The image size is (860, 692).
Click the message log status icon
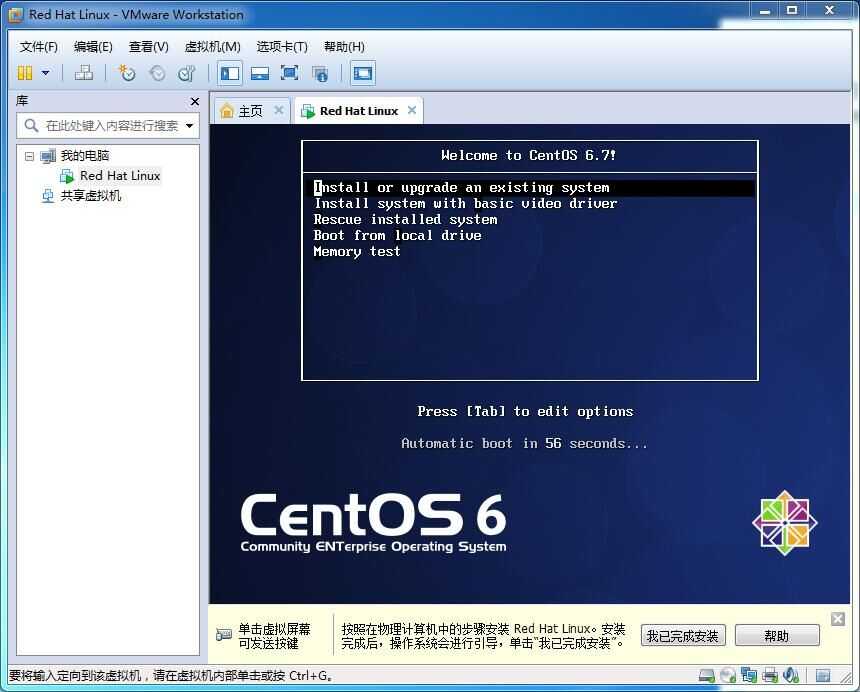[x=822, y=676]
